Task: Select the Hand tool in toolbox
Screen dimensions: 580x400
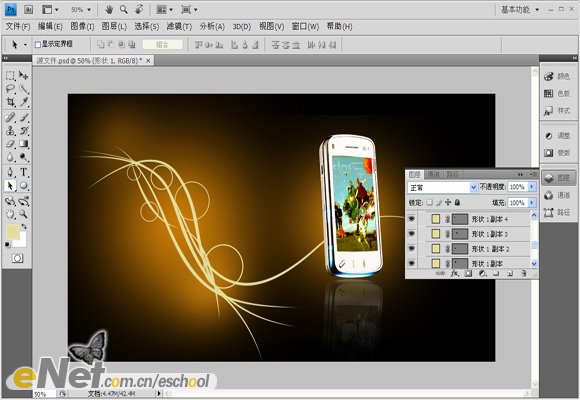Action: [10, 214]
